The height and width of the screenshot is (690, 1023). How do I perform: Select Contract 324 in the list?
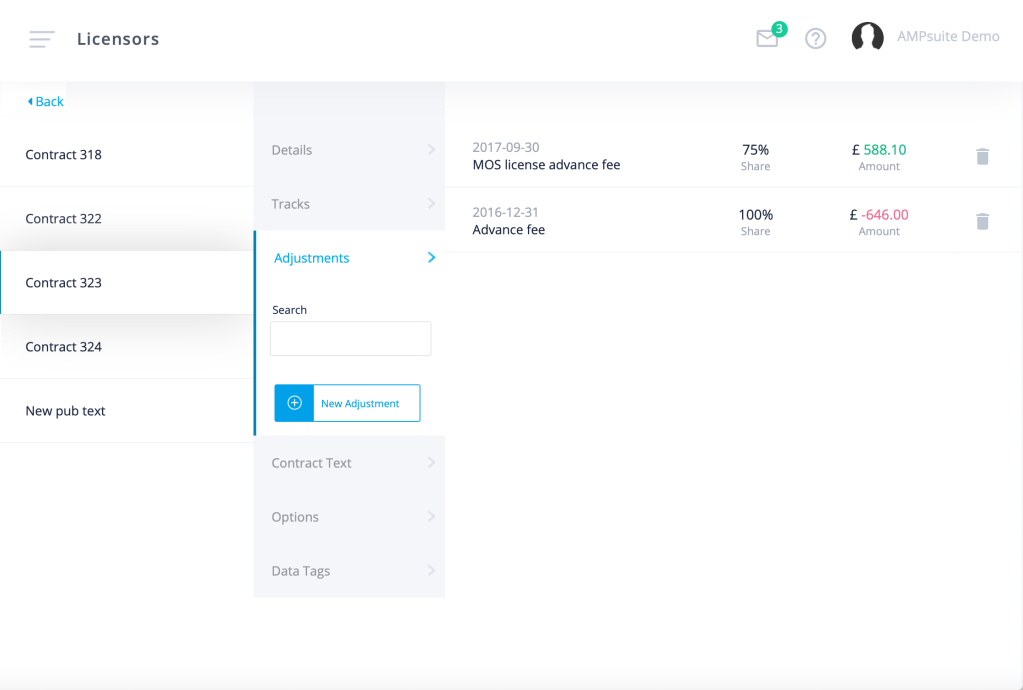click(127, 346)
